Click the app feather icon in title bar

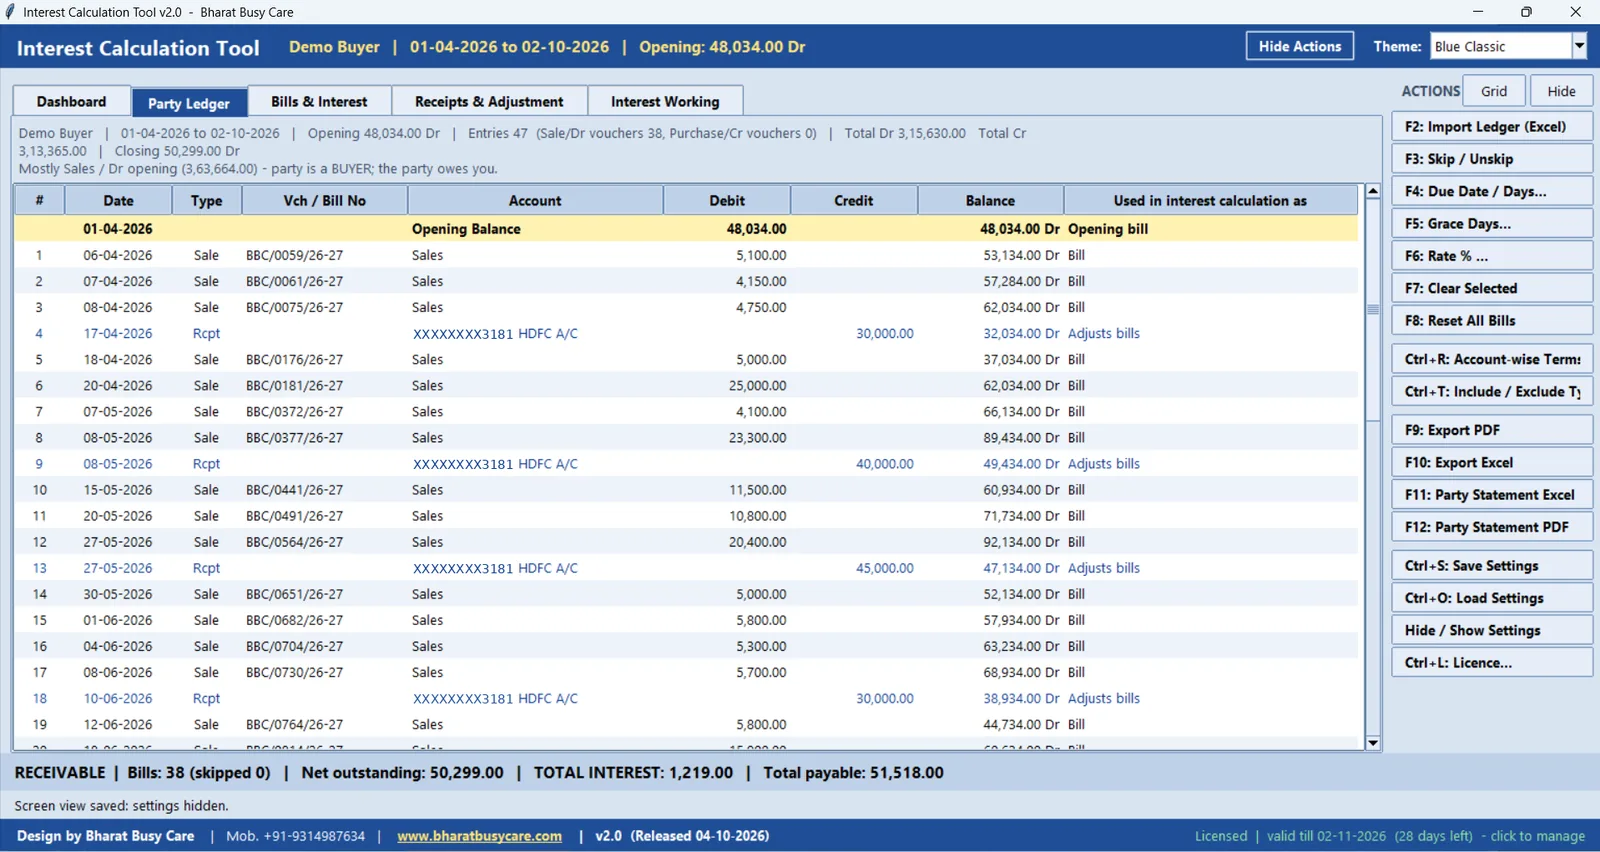[10, 12]
